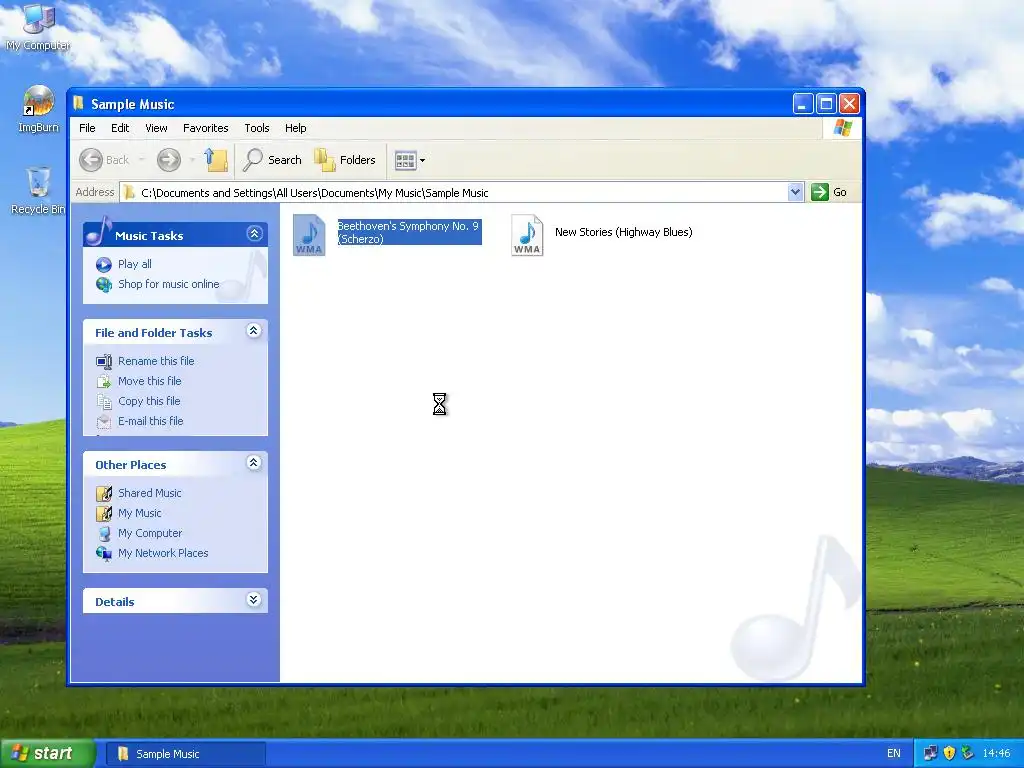Go up one folder level

pyautogui.click(x=216, y=160)
